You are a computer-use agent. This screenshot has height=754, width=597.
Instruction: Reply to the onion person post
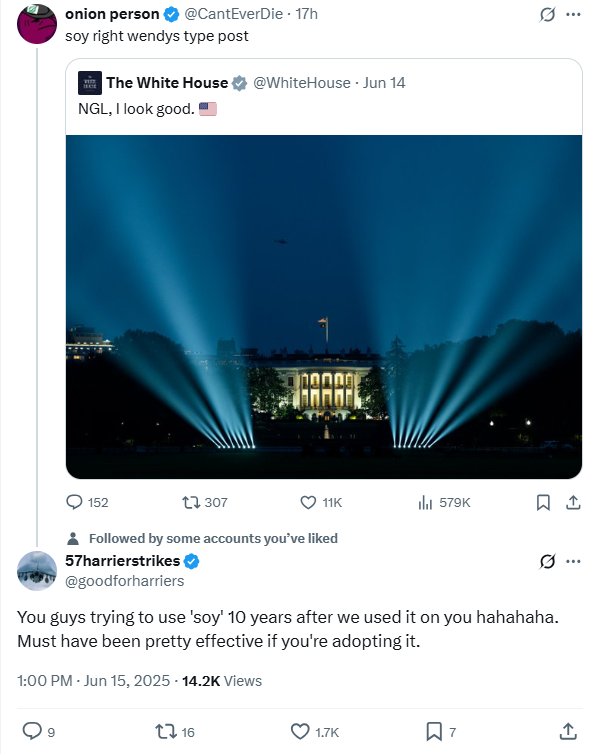87,503
